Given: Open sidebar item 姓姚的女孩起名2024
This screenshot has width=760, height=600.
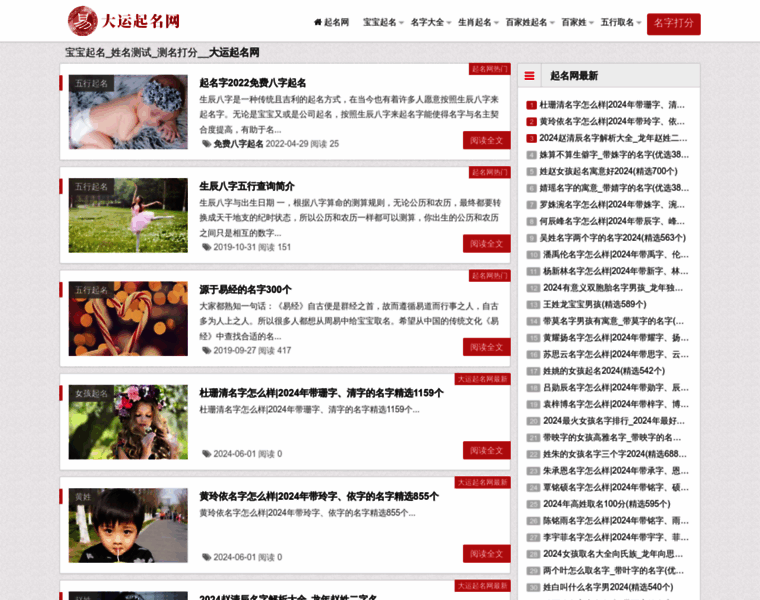Looking at the screenshot, I should (603, 371).
